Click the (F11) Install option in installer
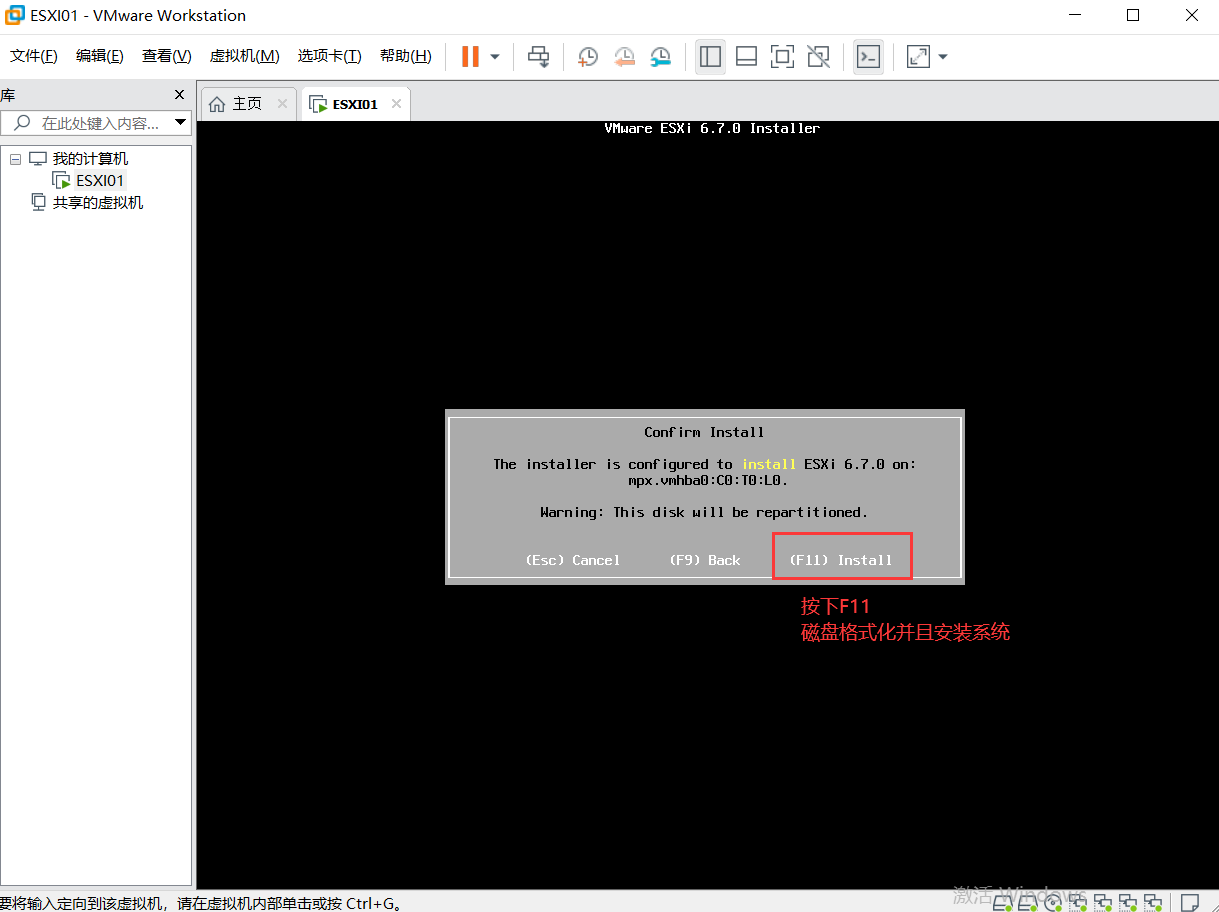Screen dimensions: 1219x912 841,560
